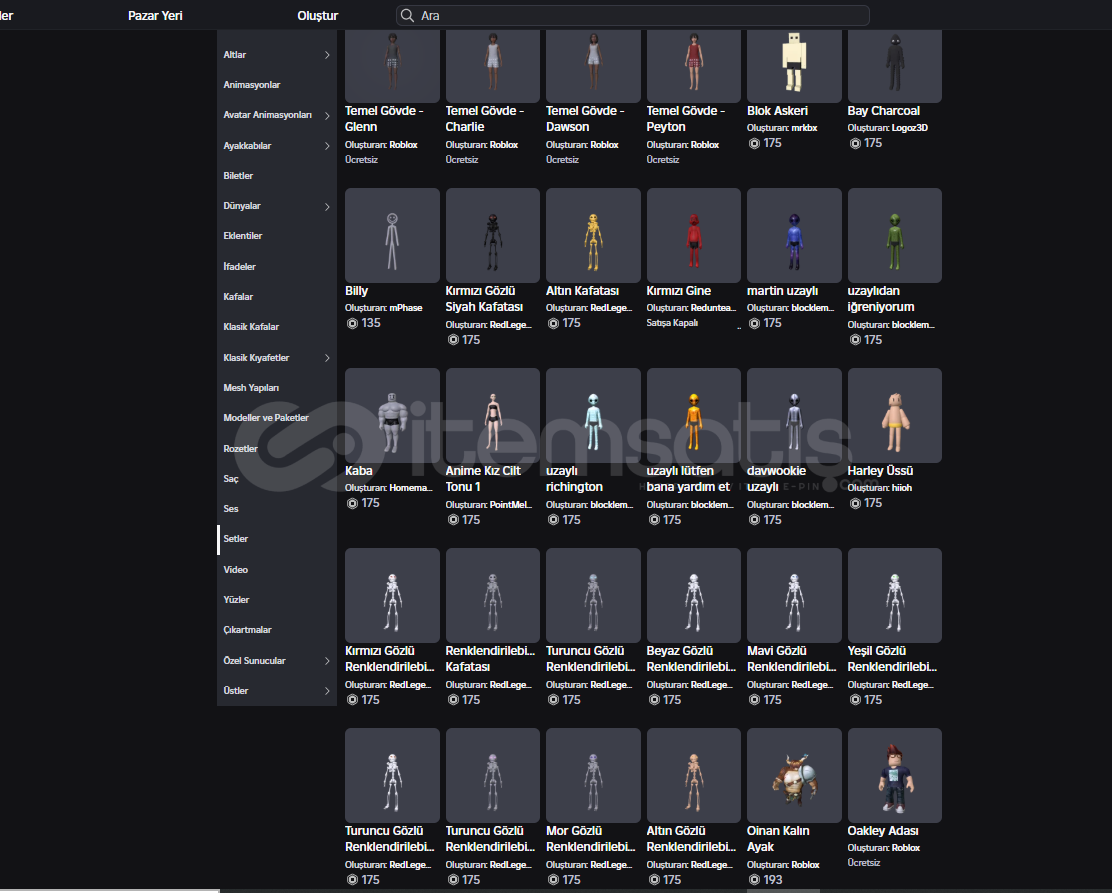Open the Billy stick figure thumbnail
The width and height of the screenshot is (1112, 893).
point(392,235)
